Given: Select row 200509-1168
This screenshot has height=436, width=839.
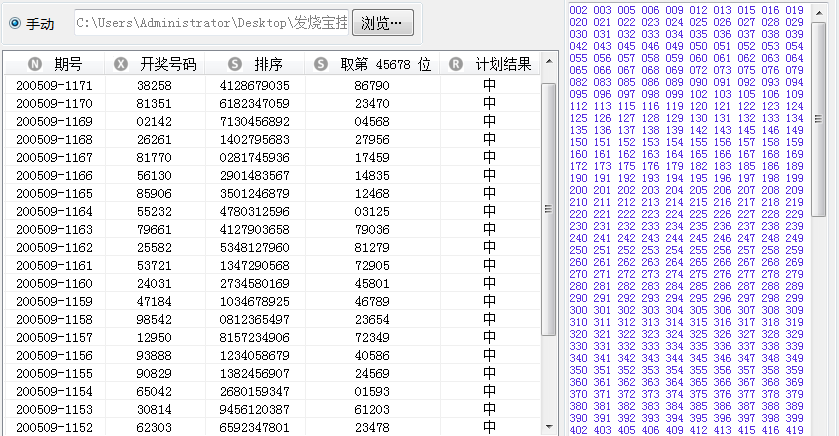Looking at the screenshot, I should (x=272, y=139).
